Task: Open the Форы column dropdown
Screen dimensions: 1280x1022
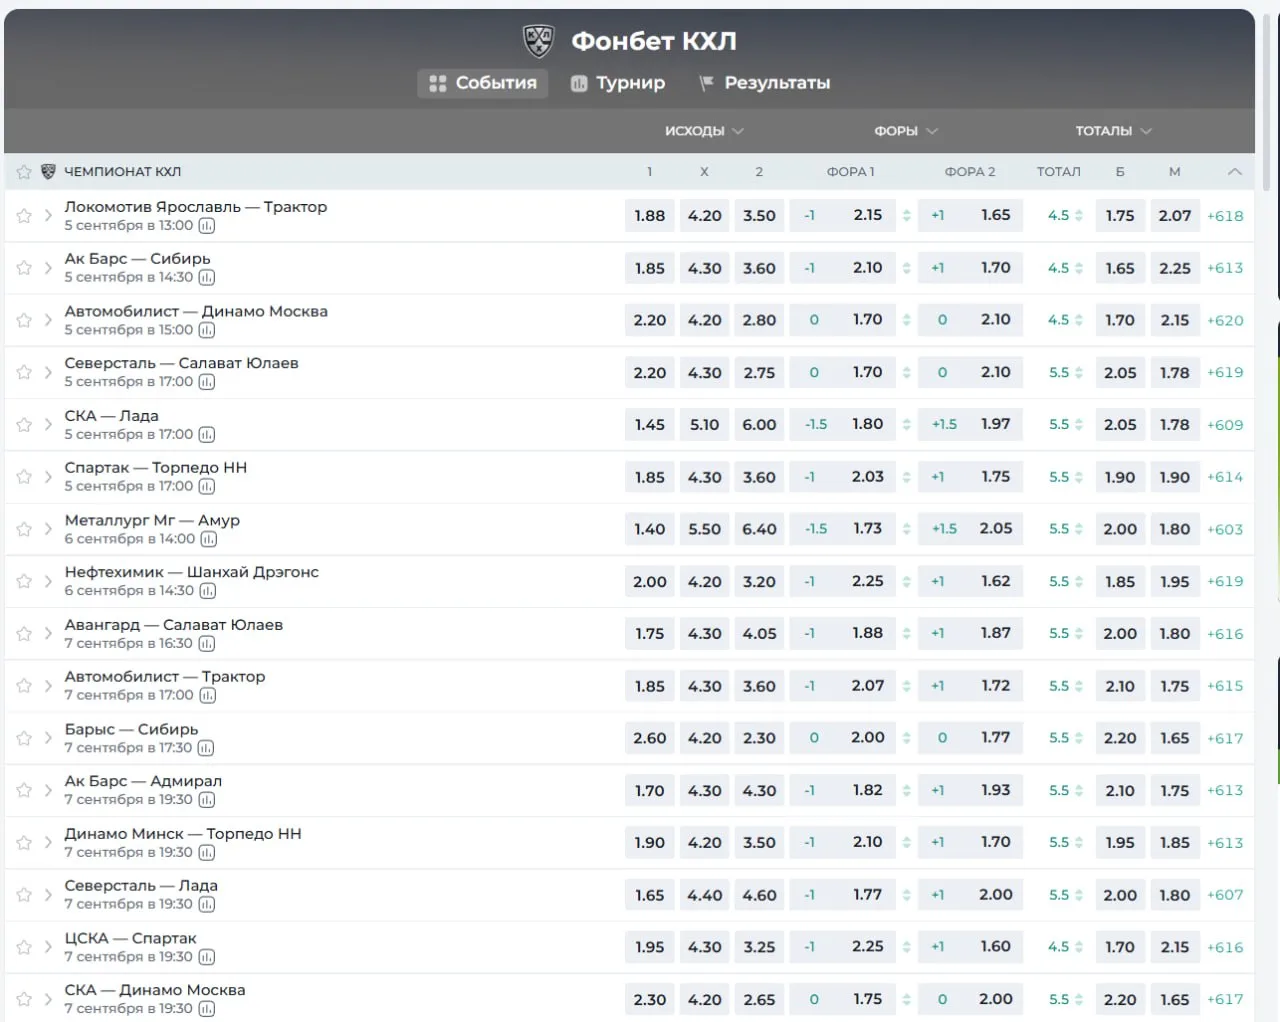Action: point(906,131)
